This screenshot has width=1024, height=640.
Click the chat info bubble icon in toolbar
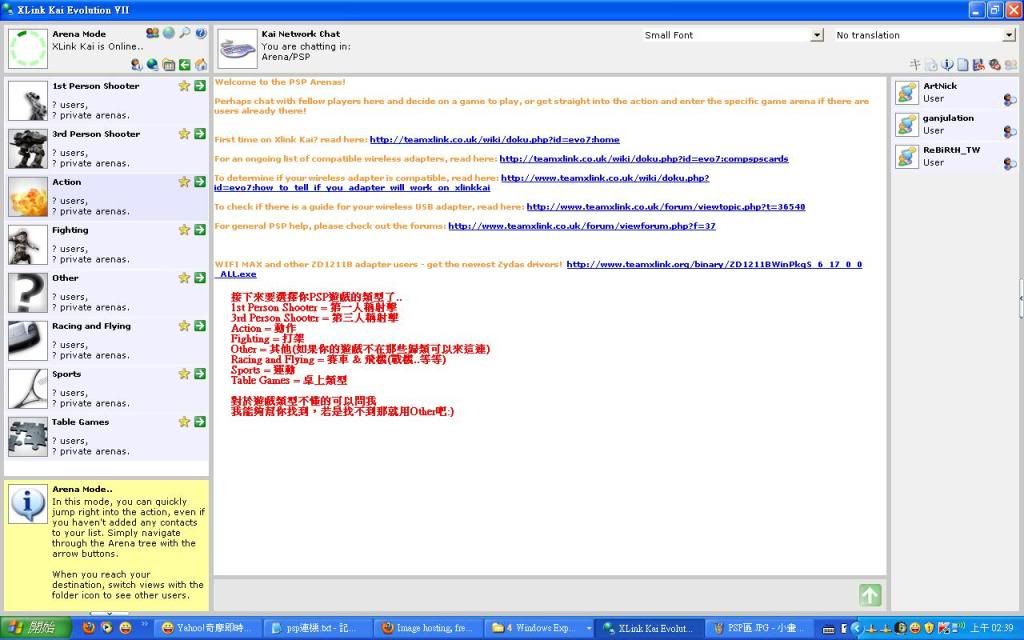pyautogui.click(x=947, y=64)
